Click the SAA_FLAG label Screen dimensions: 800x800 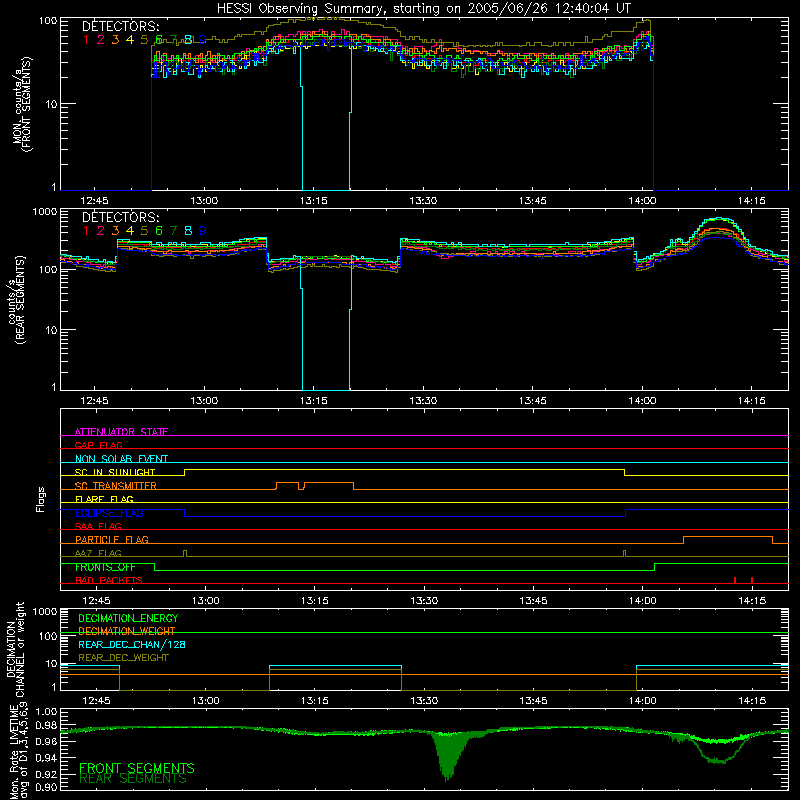pos(98,526)
